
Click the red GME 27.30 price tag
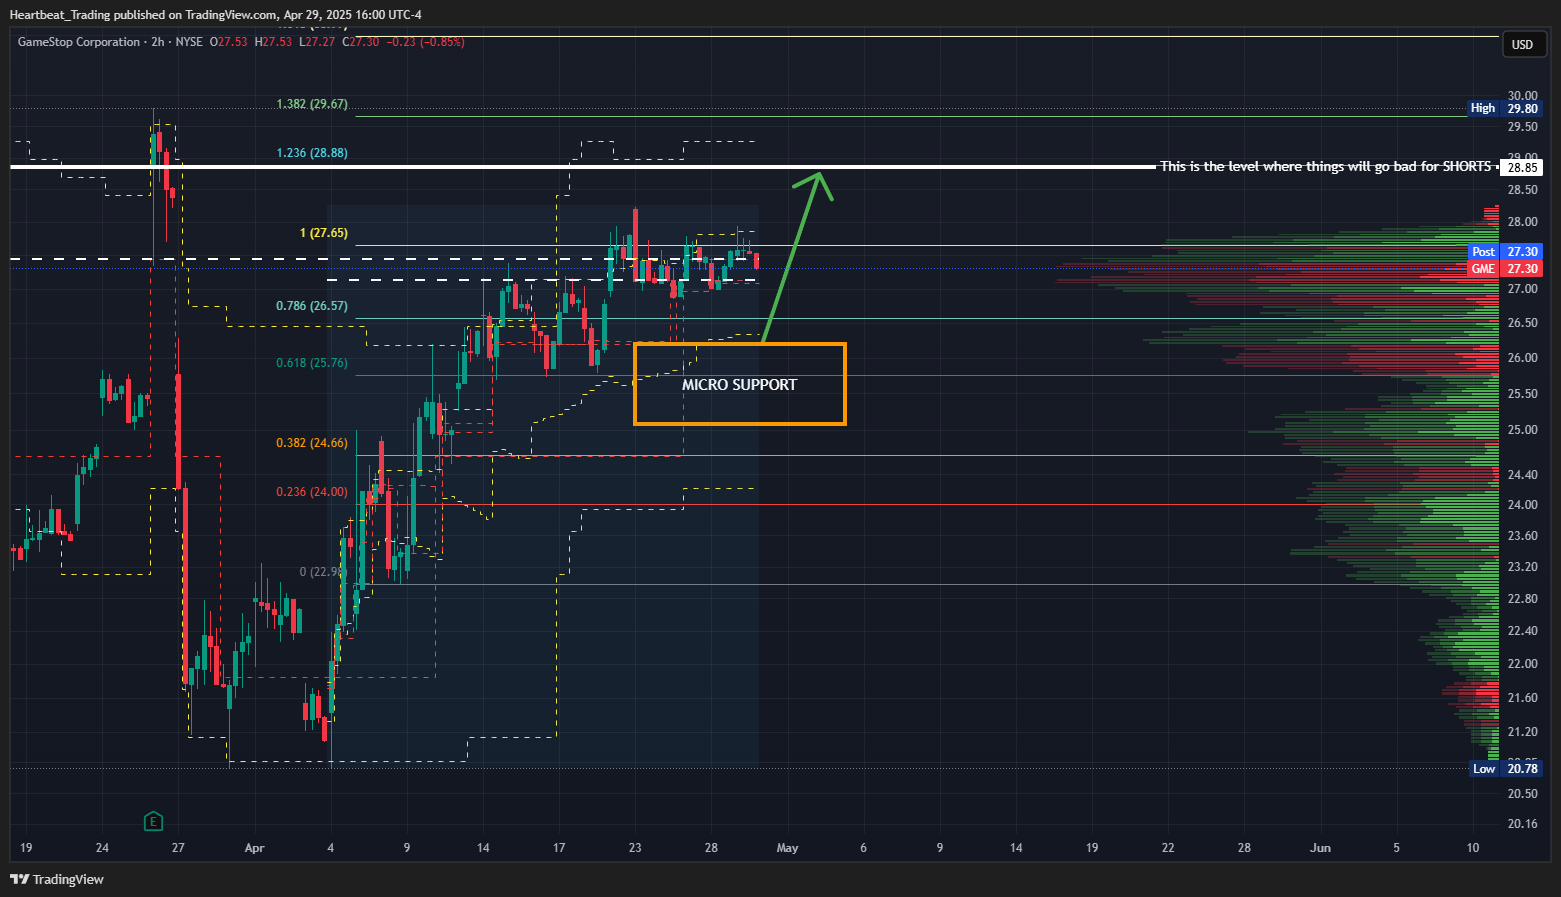point(1505,269)
